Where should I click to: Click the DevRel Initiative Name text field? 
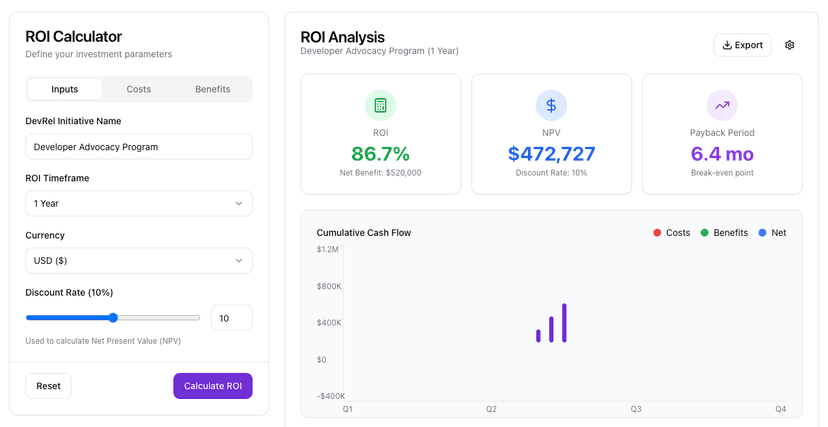(138, 146)
